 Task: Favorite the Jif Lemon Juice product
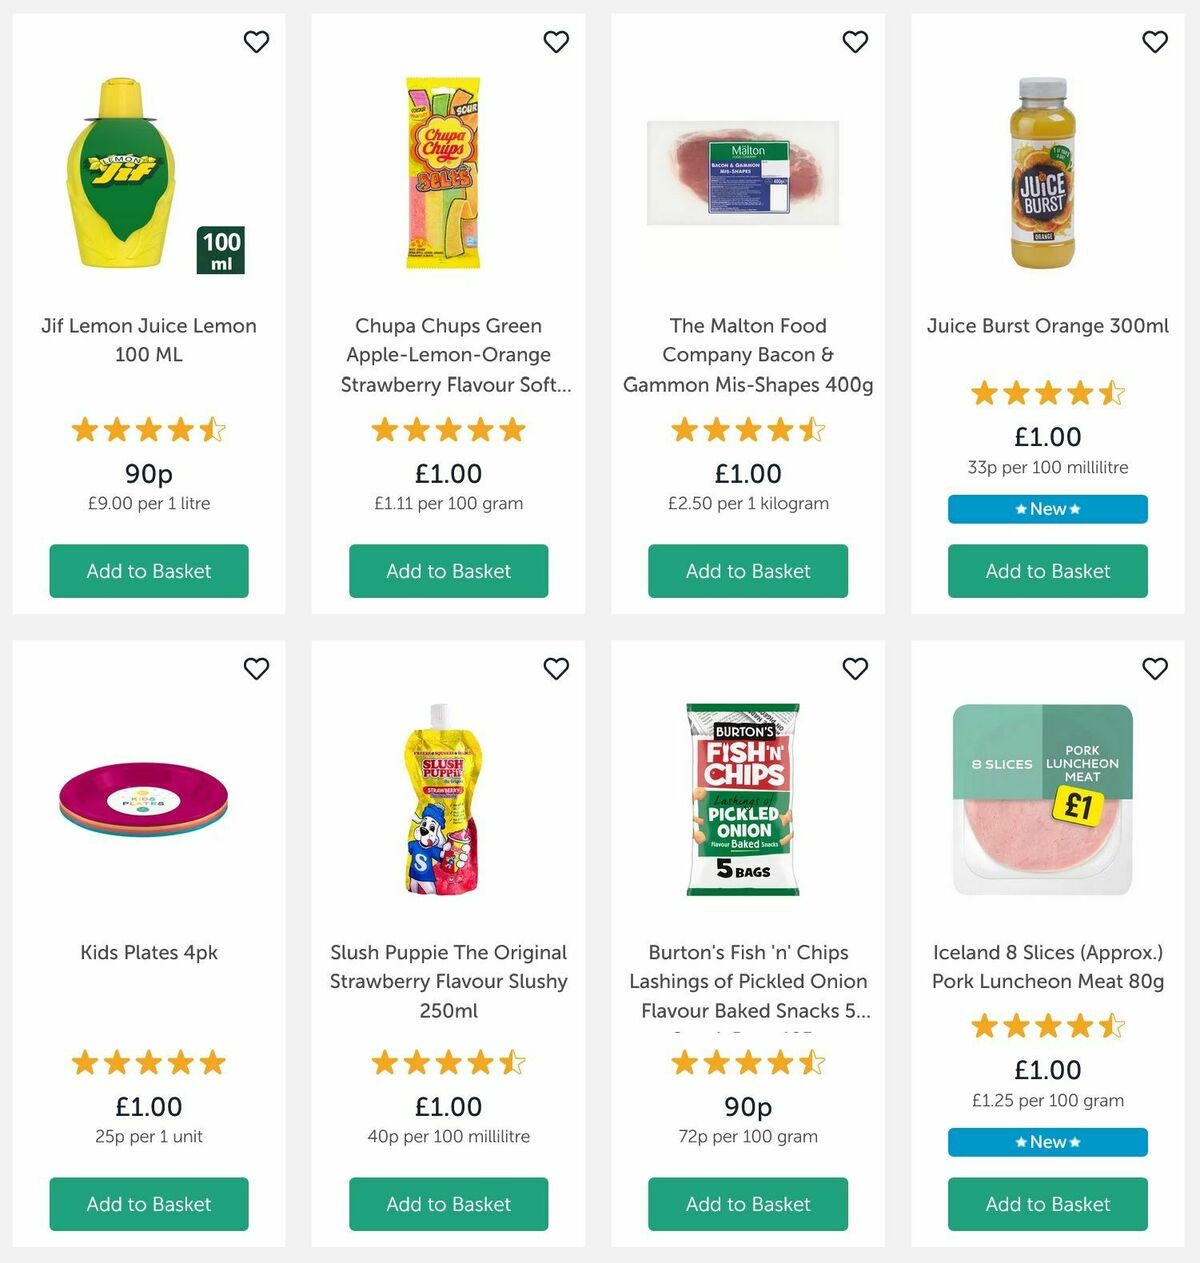(256, 42)
